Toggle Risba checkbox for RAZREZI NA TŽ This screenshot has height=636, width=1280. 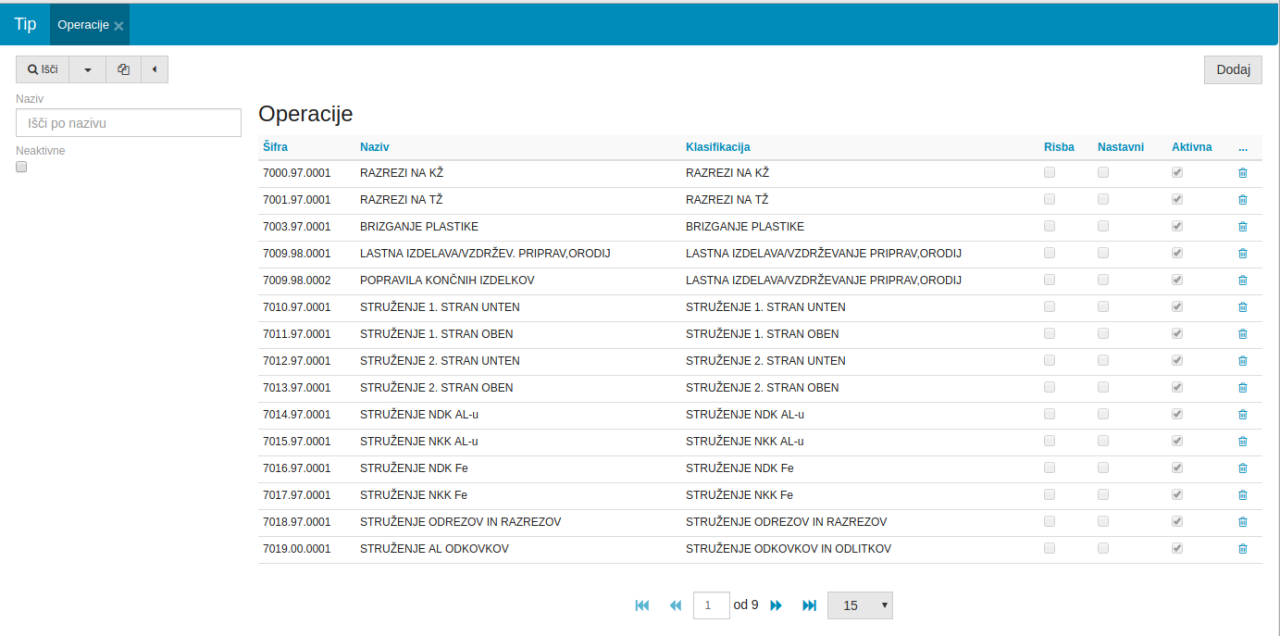coord(1049,200)
